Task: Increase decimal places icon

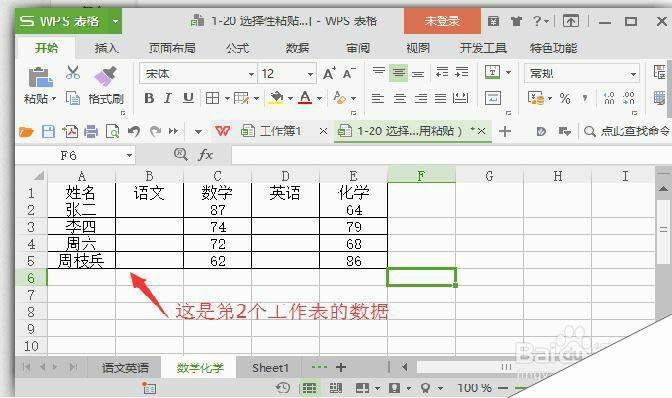Action: [x=609, y=99]
